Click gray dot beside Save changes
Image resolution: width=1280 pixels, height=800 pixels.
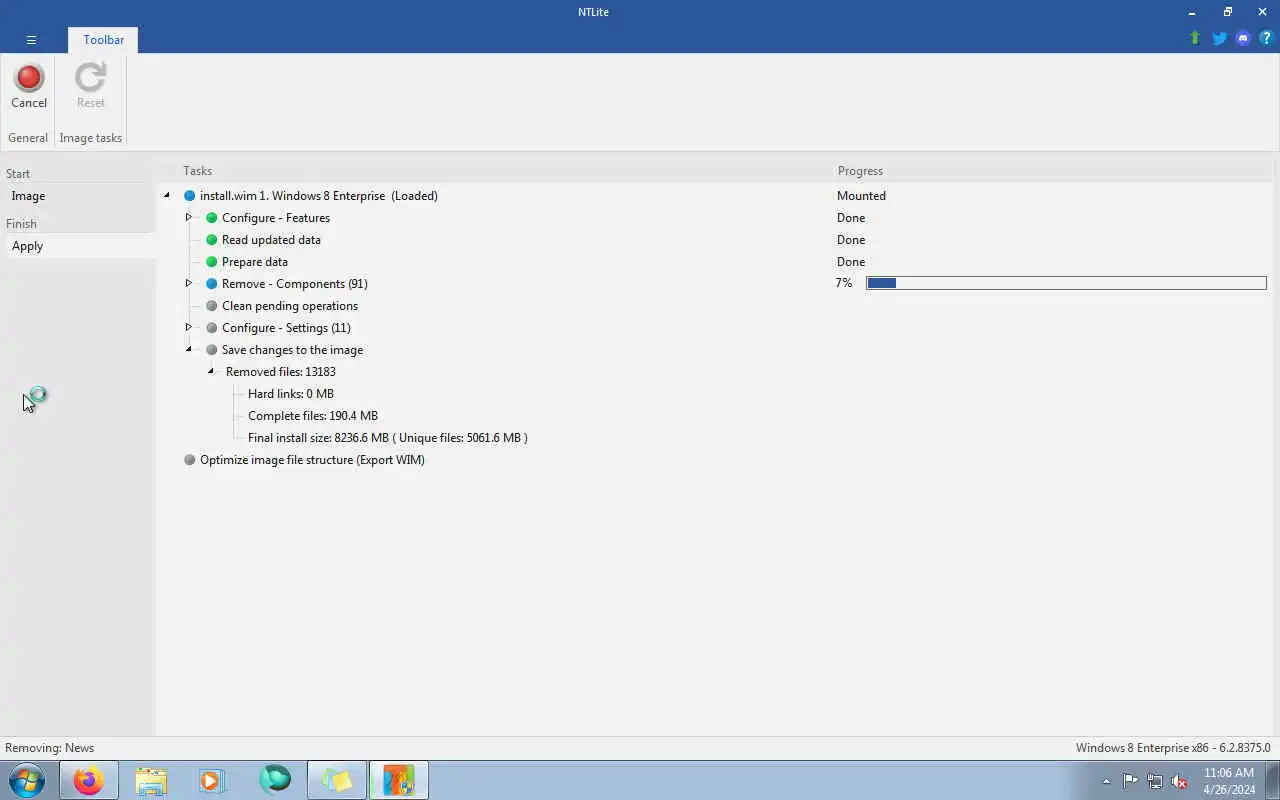[x=212, y=350]
